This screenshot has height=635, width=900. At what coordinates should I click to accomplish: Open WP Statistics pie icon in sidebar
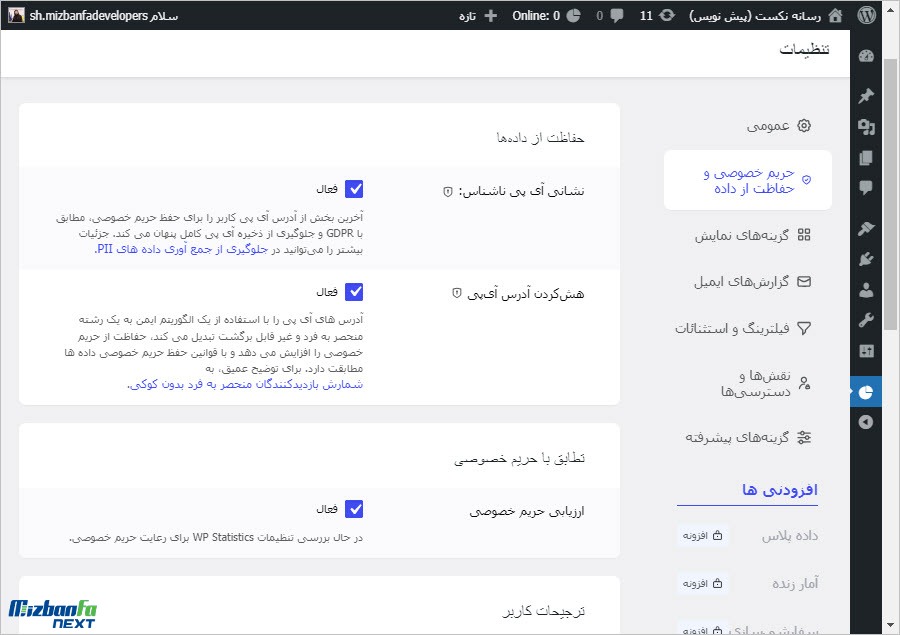866,392
